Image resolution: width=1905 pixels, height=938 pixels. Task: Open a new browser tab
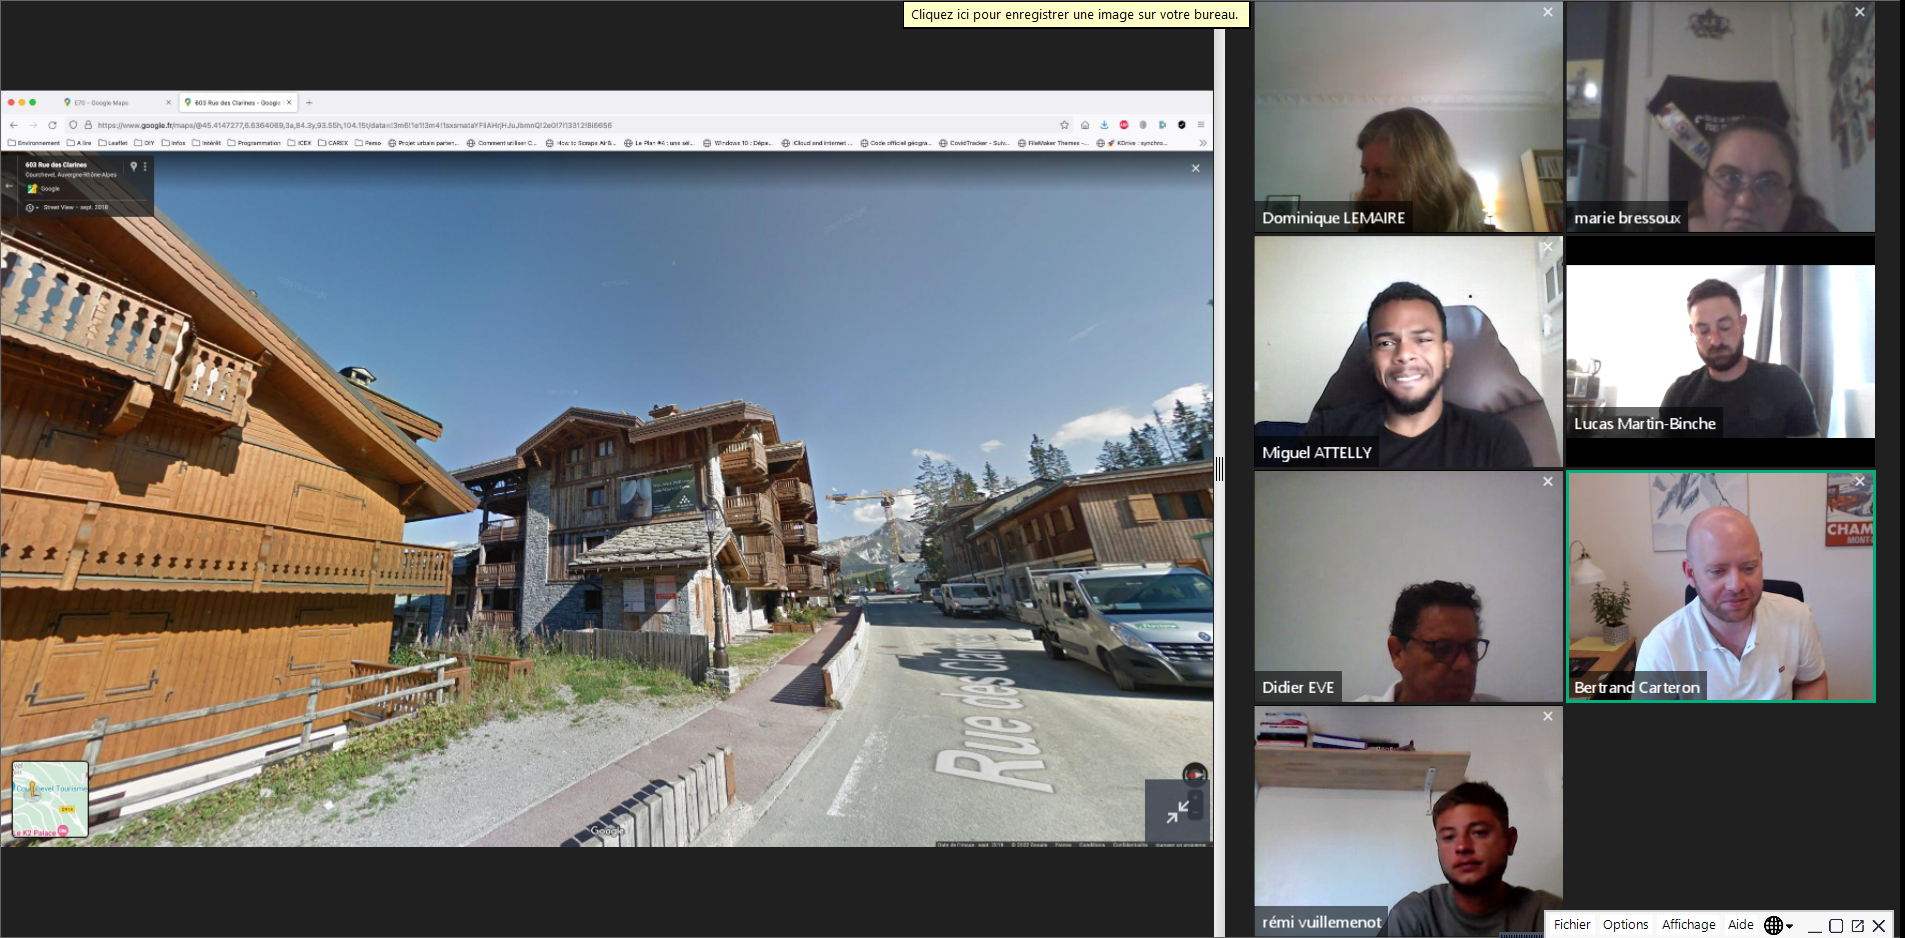309,102
